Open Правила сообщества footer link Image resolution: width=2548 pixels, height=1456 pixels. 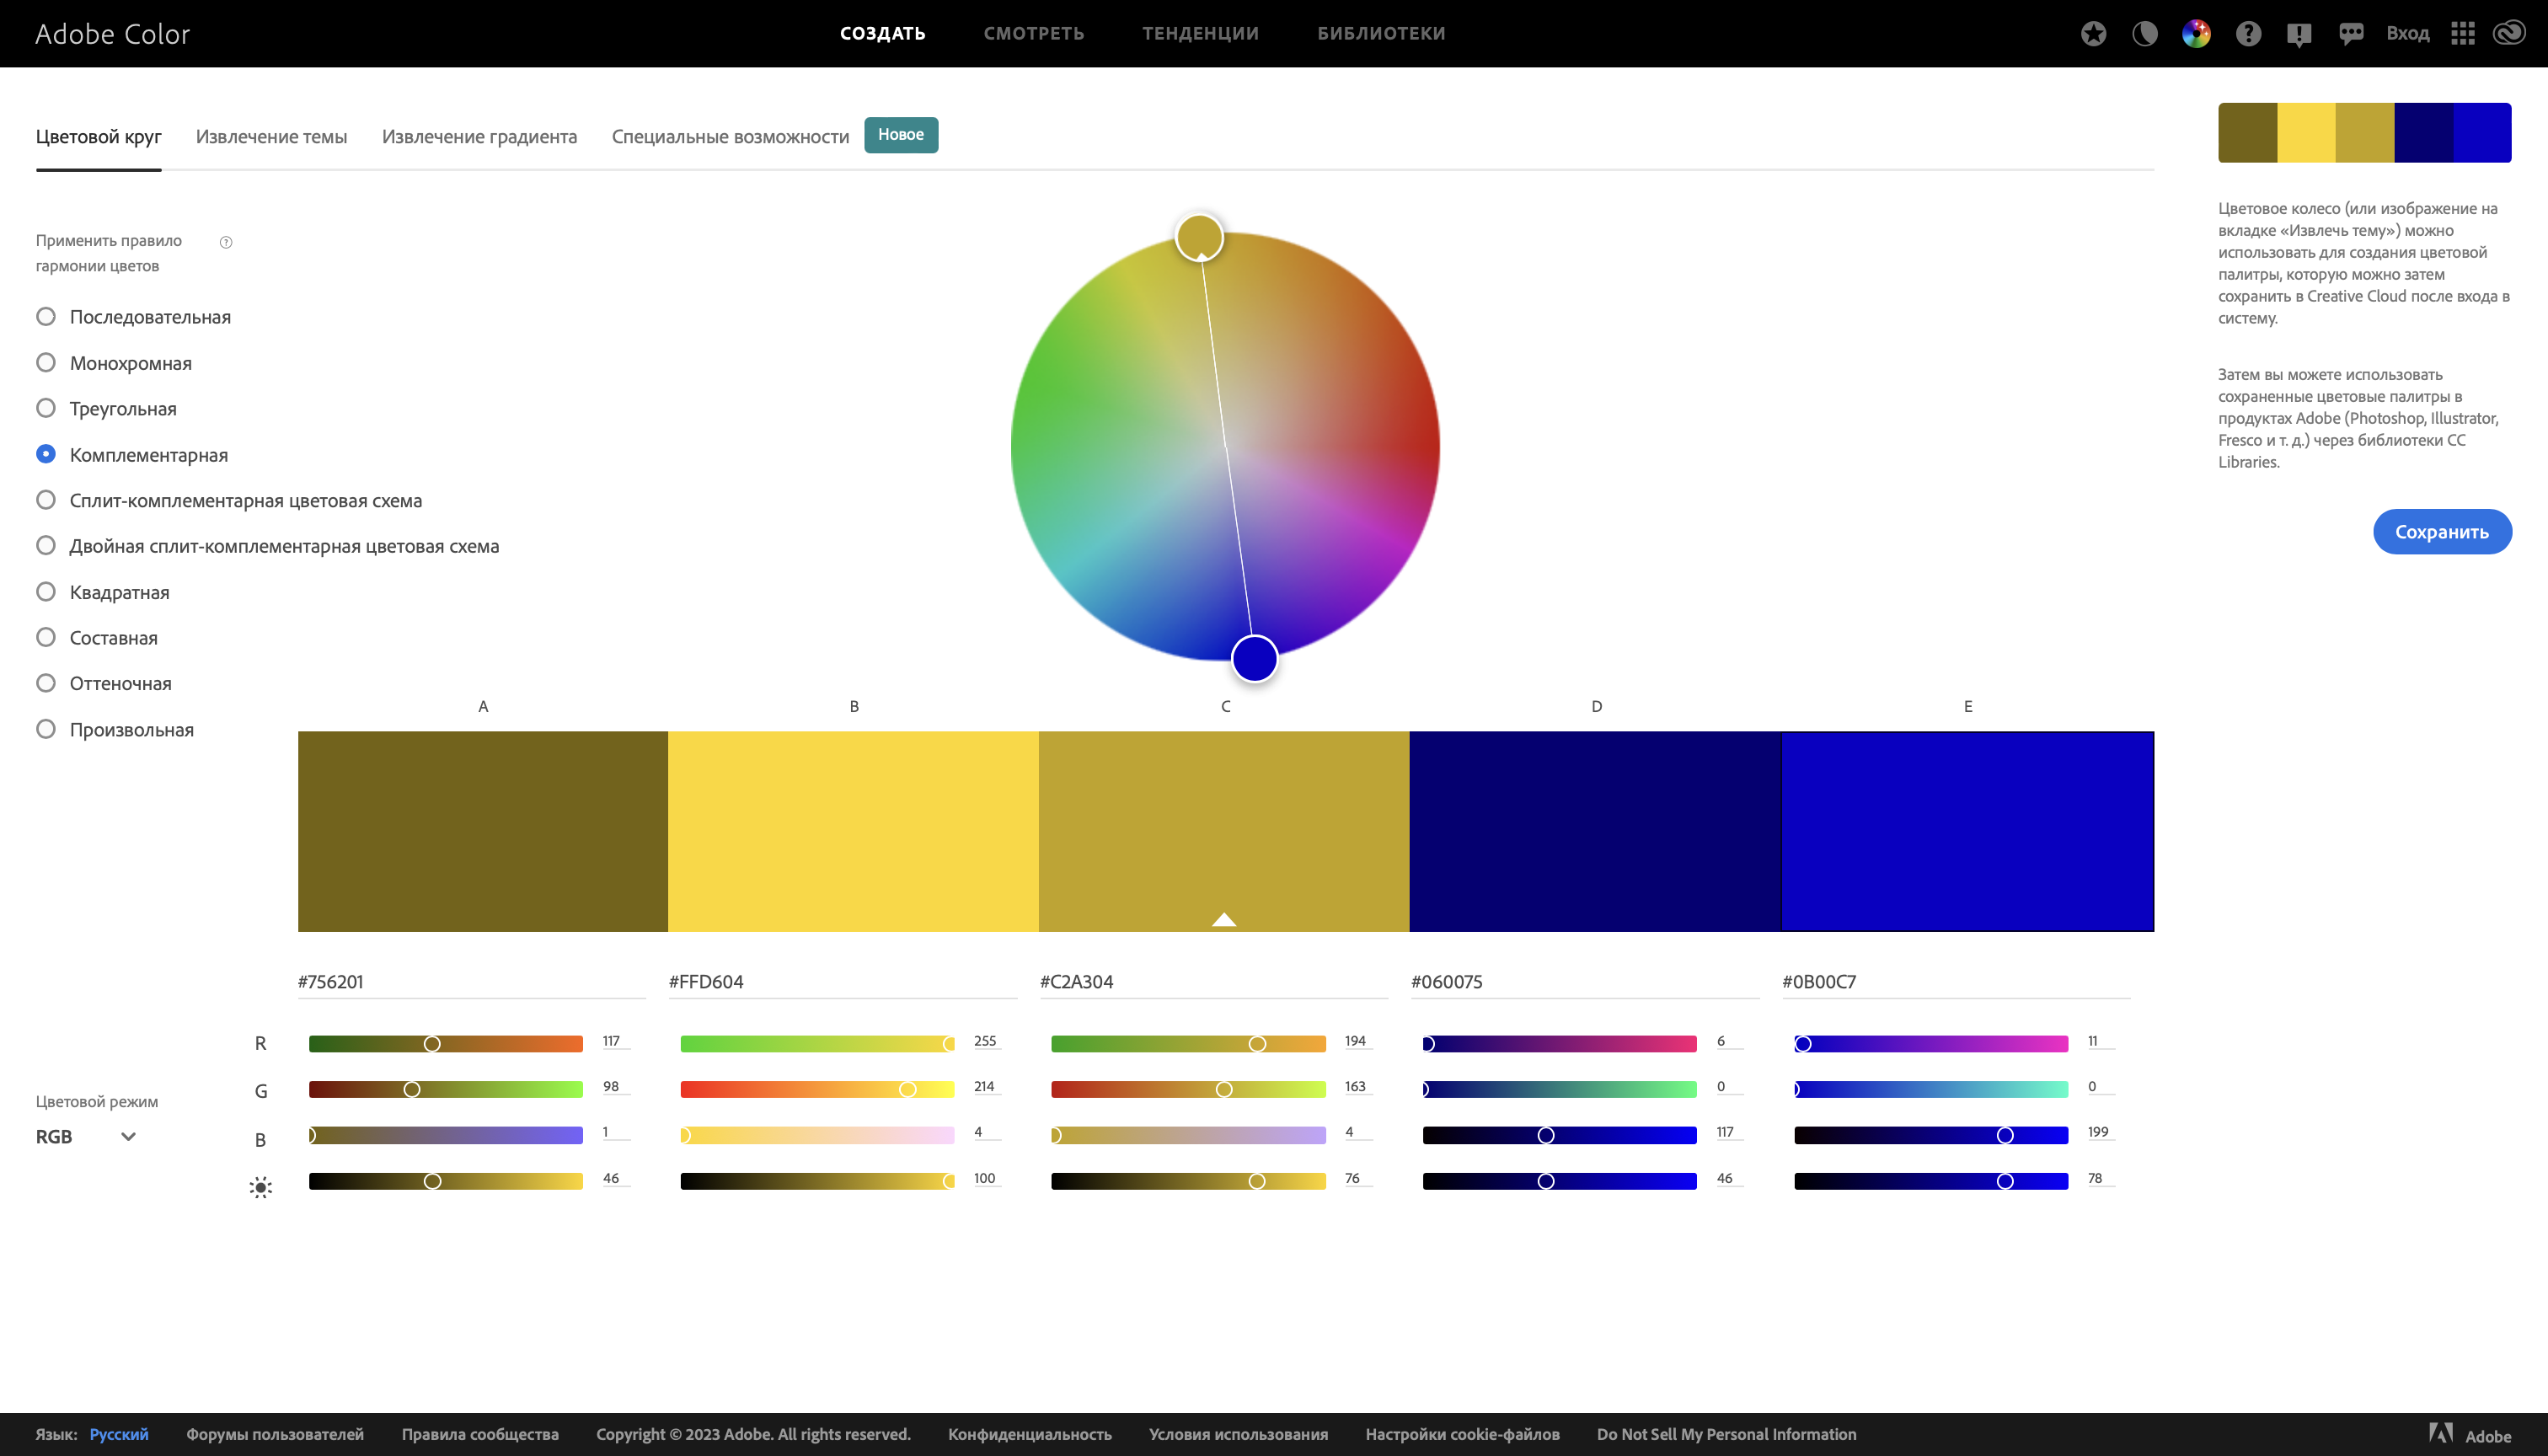point(480,1434)
